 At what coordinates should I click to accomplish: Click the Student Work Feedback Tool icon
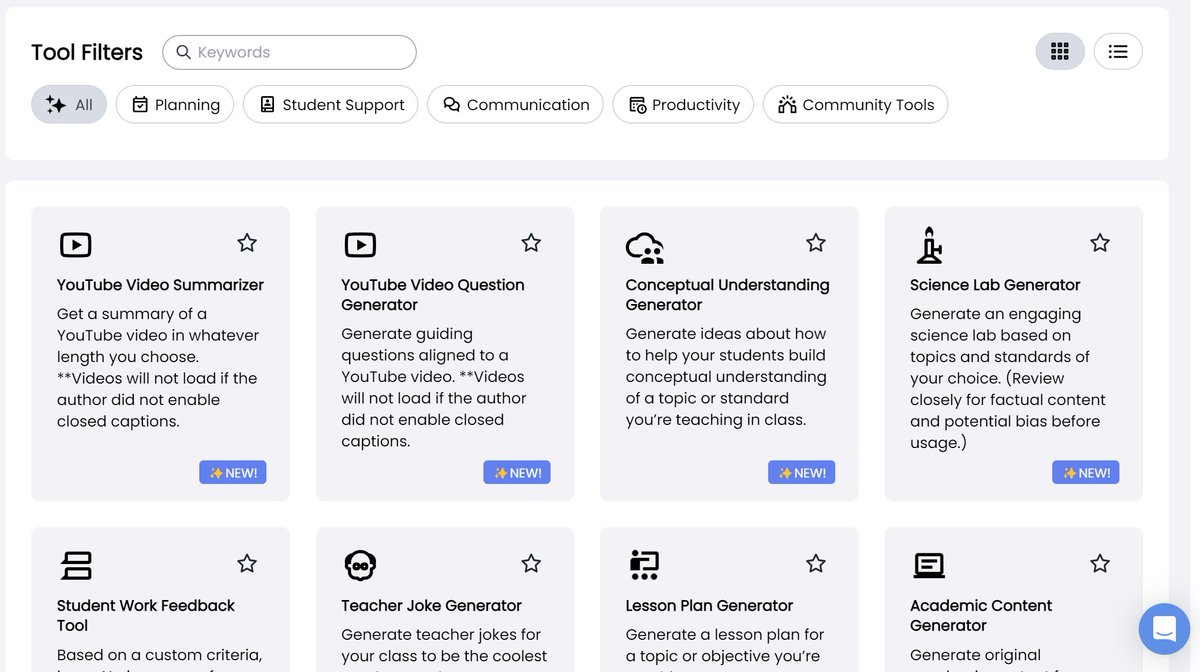pos(76,565)
